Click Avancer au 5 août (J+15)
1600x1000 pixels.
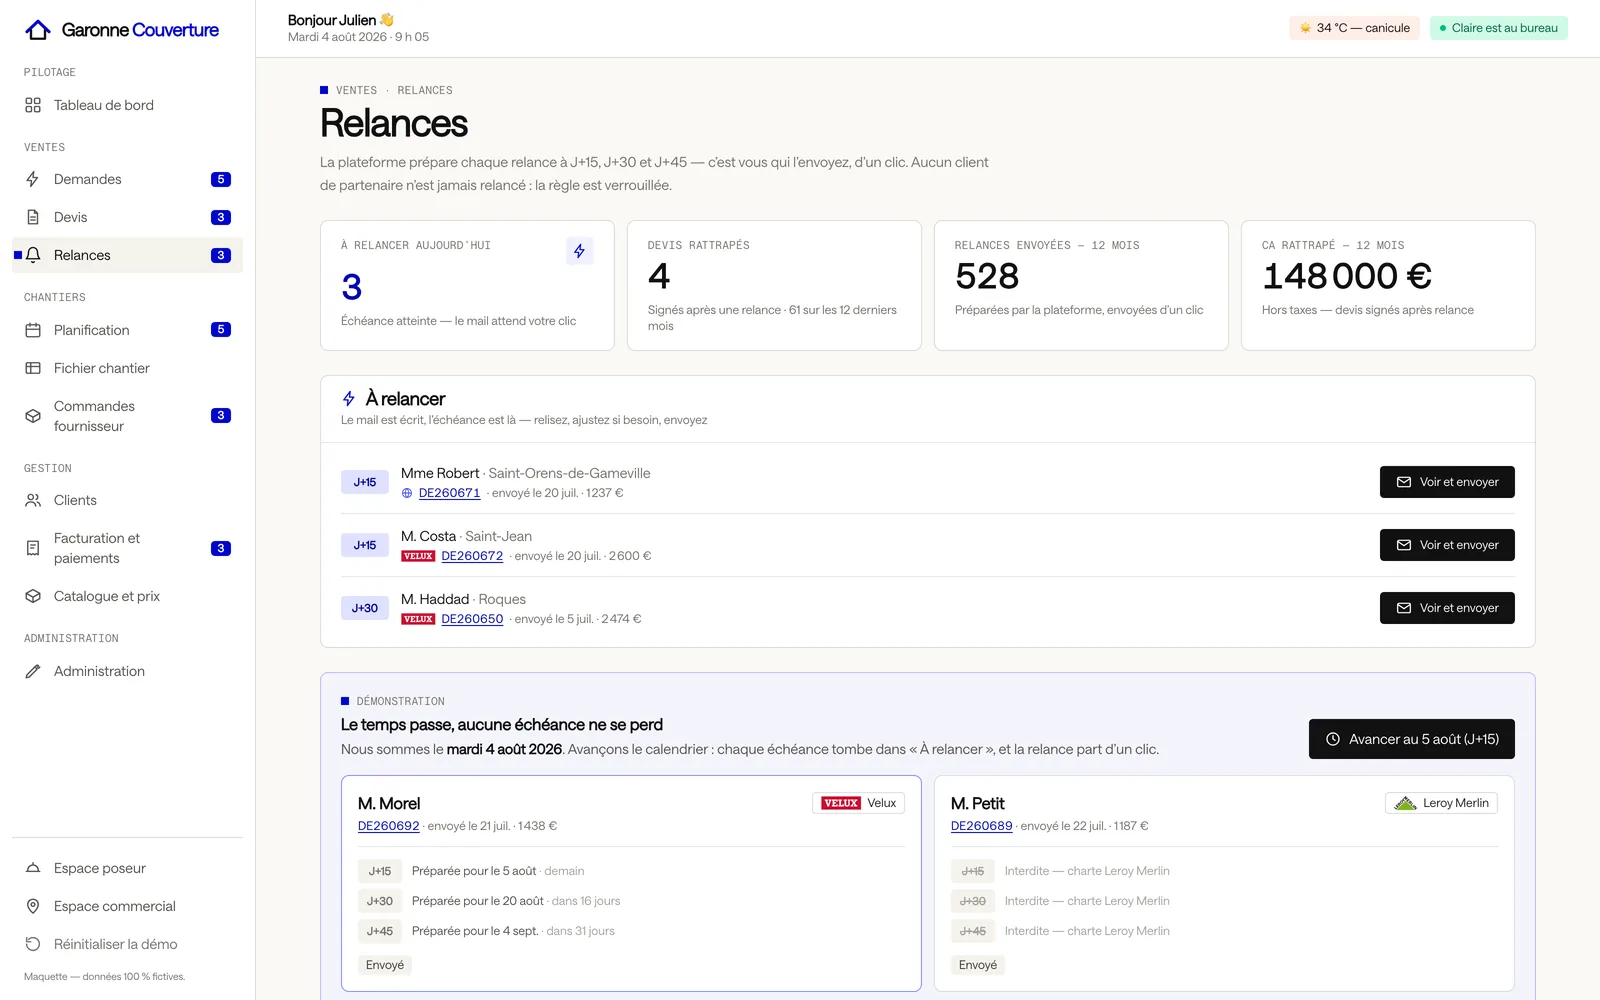[1412, 739]
